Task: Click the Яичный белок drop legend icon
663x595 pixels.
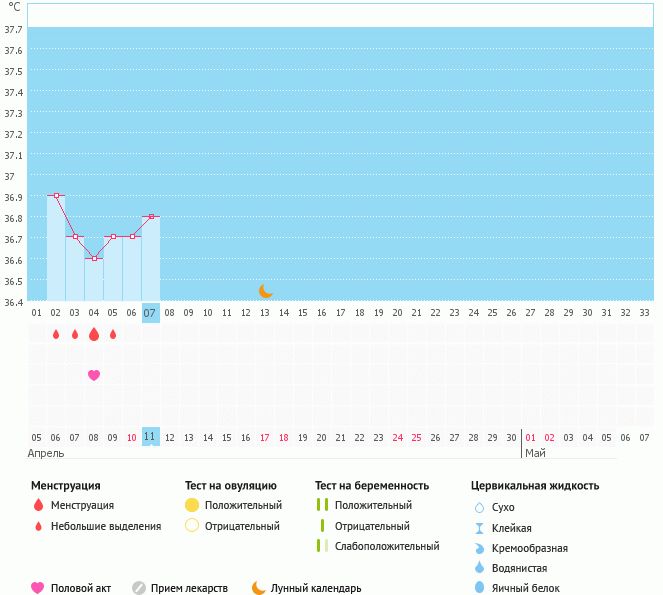Action: click(x=478, y=588)
